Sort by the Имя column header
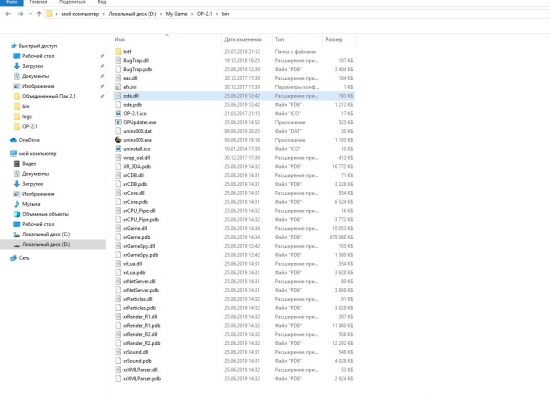The height and width of the screenshot is (398, 550). 120,39
